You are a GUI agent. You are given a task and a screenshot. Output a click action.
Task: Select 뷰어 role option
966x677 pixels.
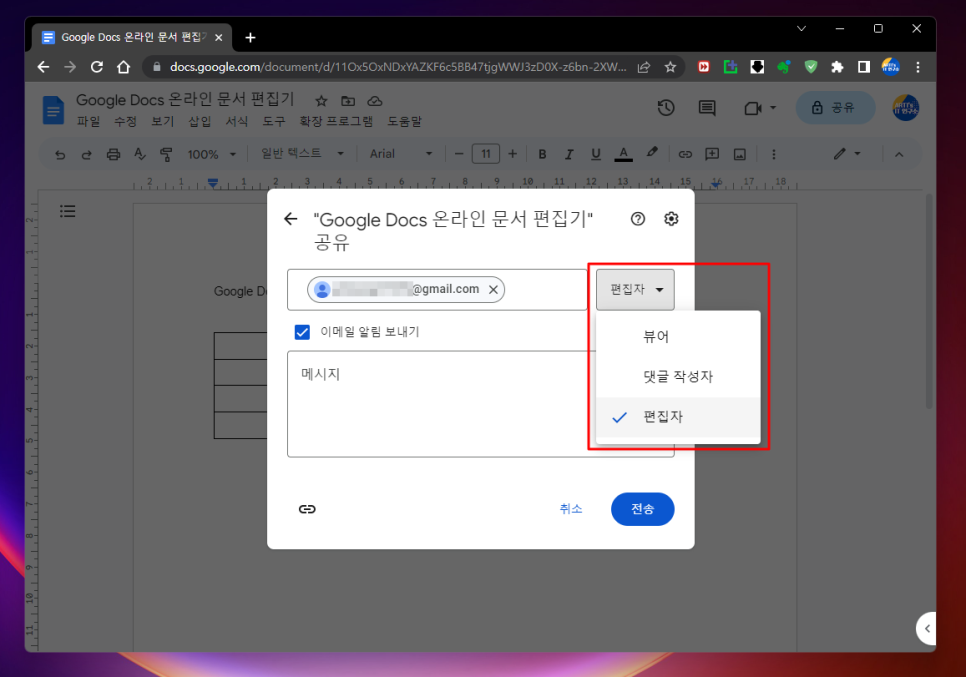678,336
